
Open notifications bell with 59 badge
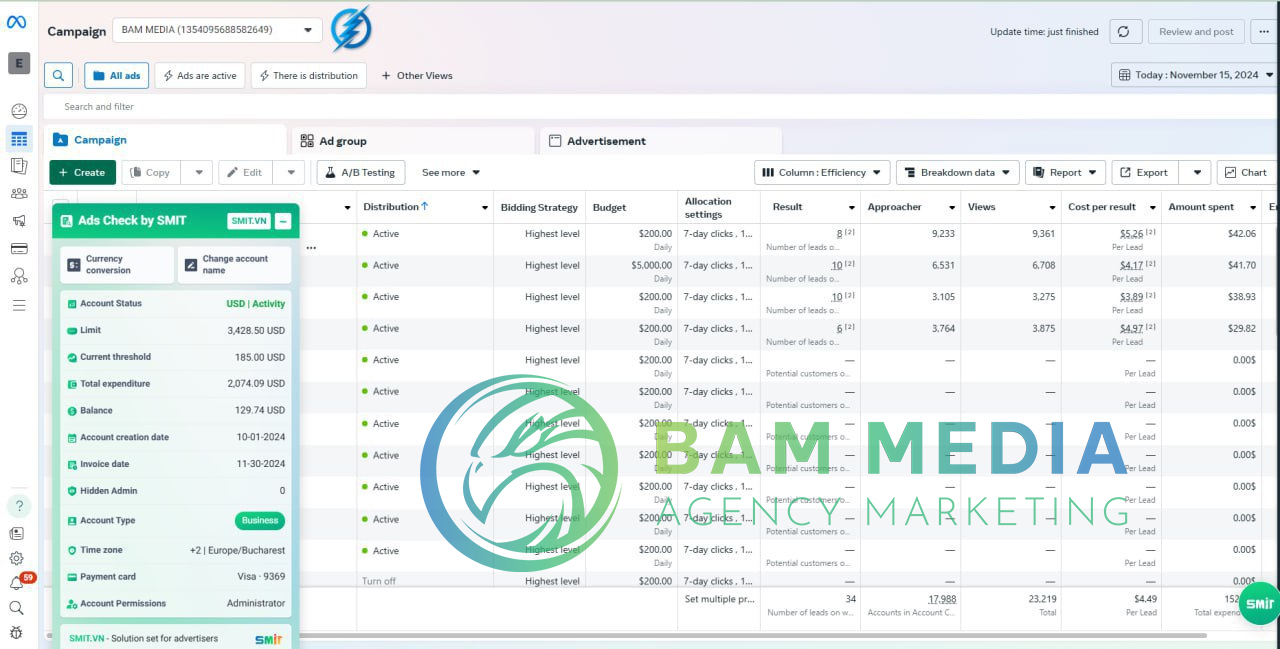(x=17, y=583)
